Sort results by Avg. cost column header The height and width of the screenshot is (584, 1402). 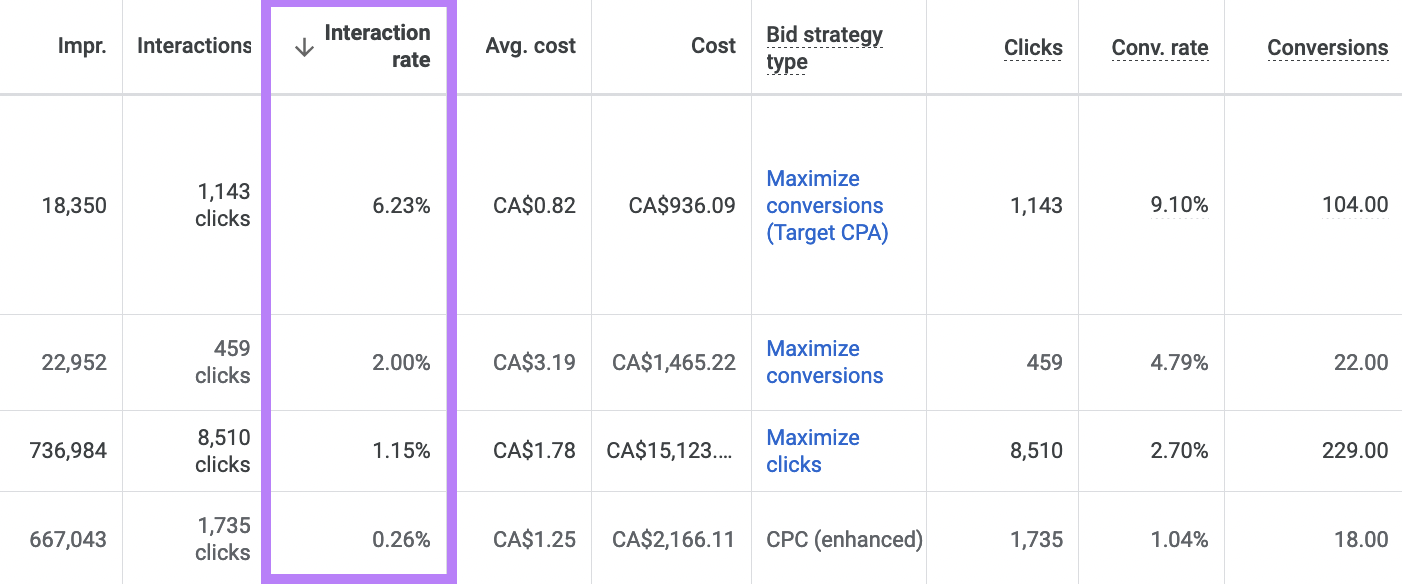(530, 46)
